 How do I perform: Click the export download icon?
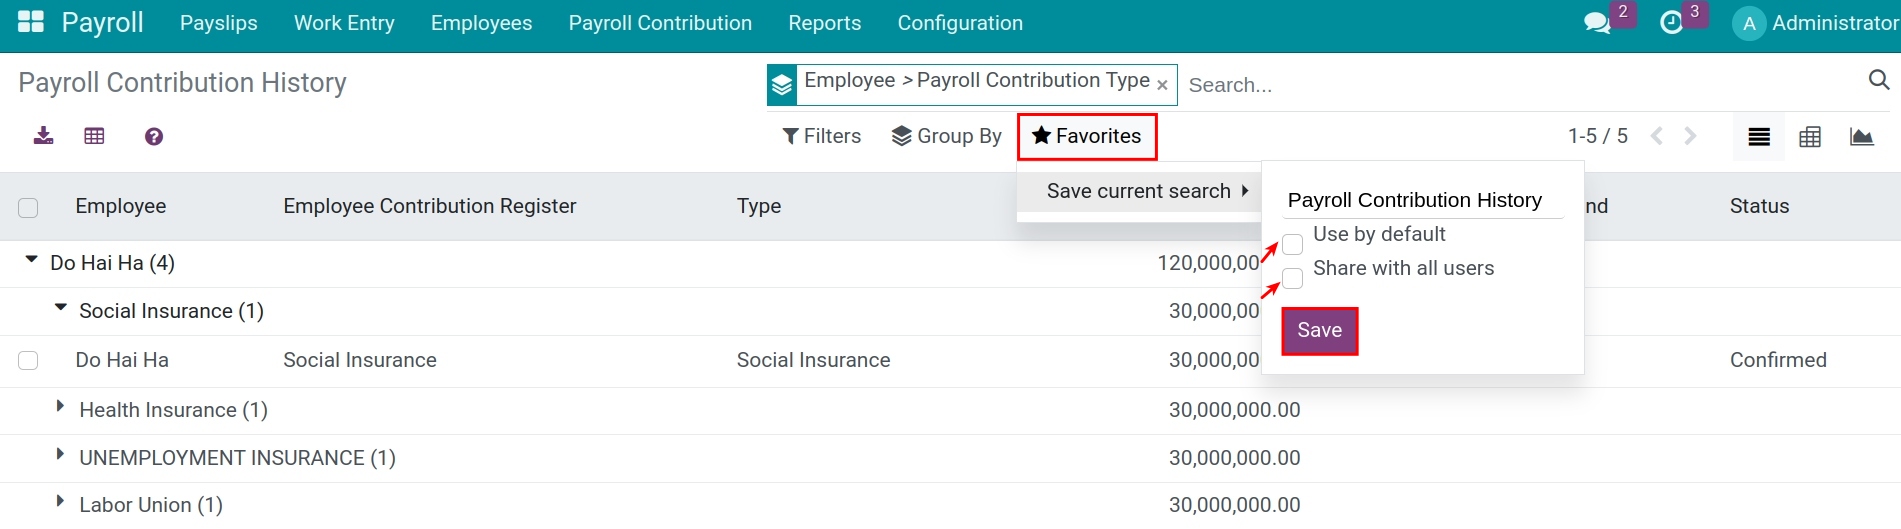pos(43,136)
